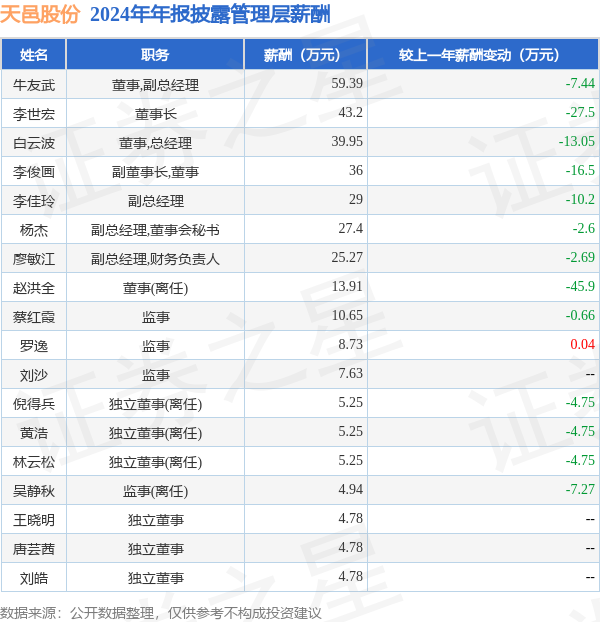Viewport: 600px width, 622px height.
Task: Click change value -7.44
Action: coord(580,83)
